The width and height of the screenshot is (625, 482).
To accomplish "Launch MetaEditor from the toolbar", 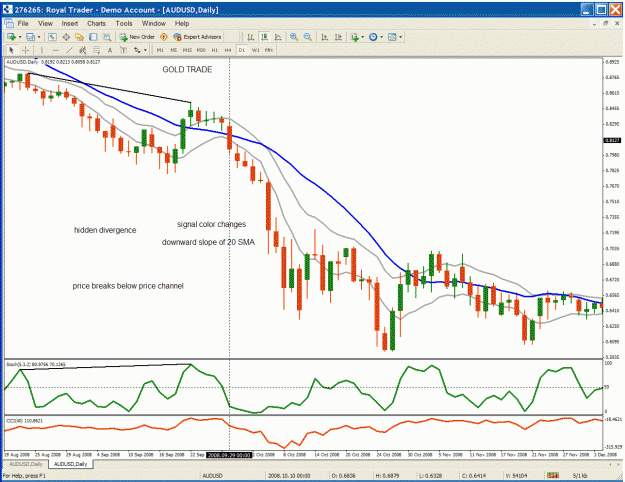I will (x=163, y=37).
